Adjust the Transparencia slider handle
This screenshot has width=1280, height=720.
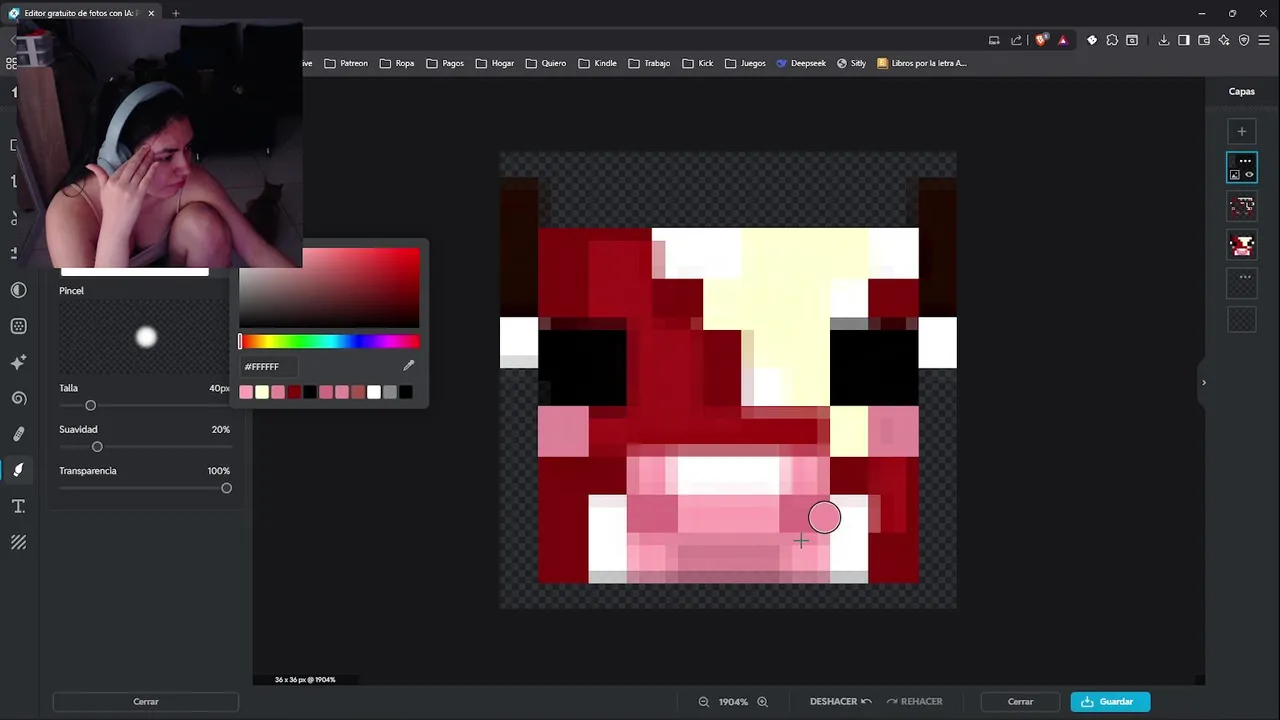point(226,488)
